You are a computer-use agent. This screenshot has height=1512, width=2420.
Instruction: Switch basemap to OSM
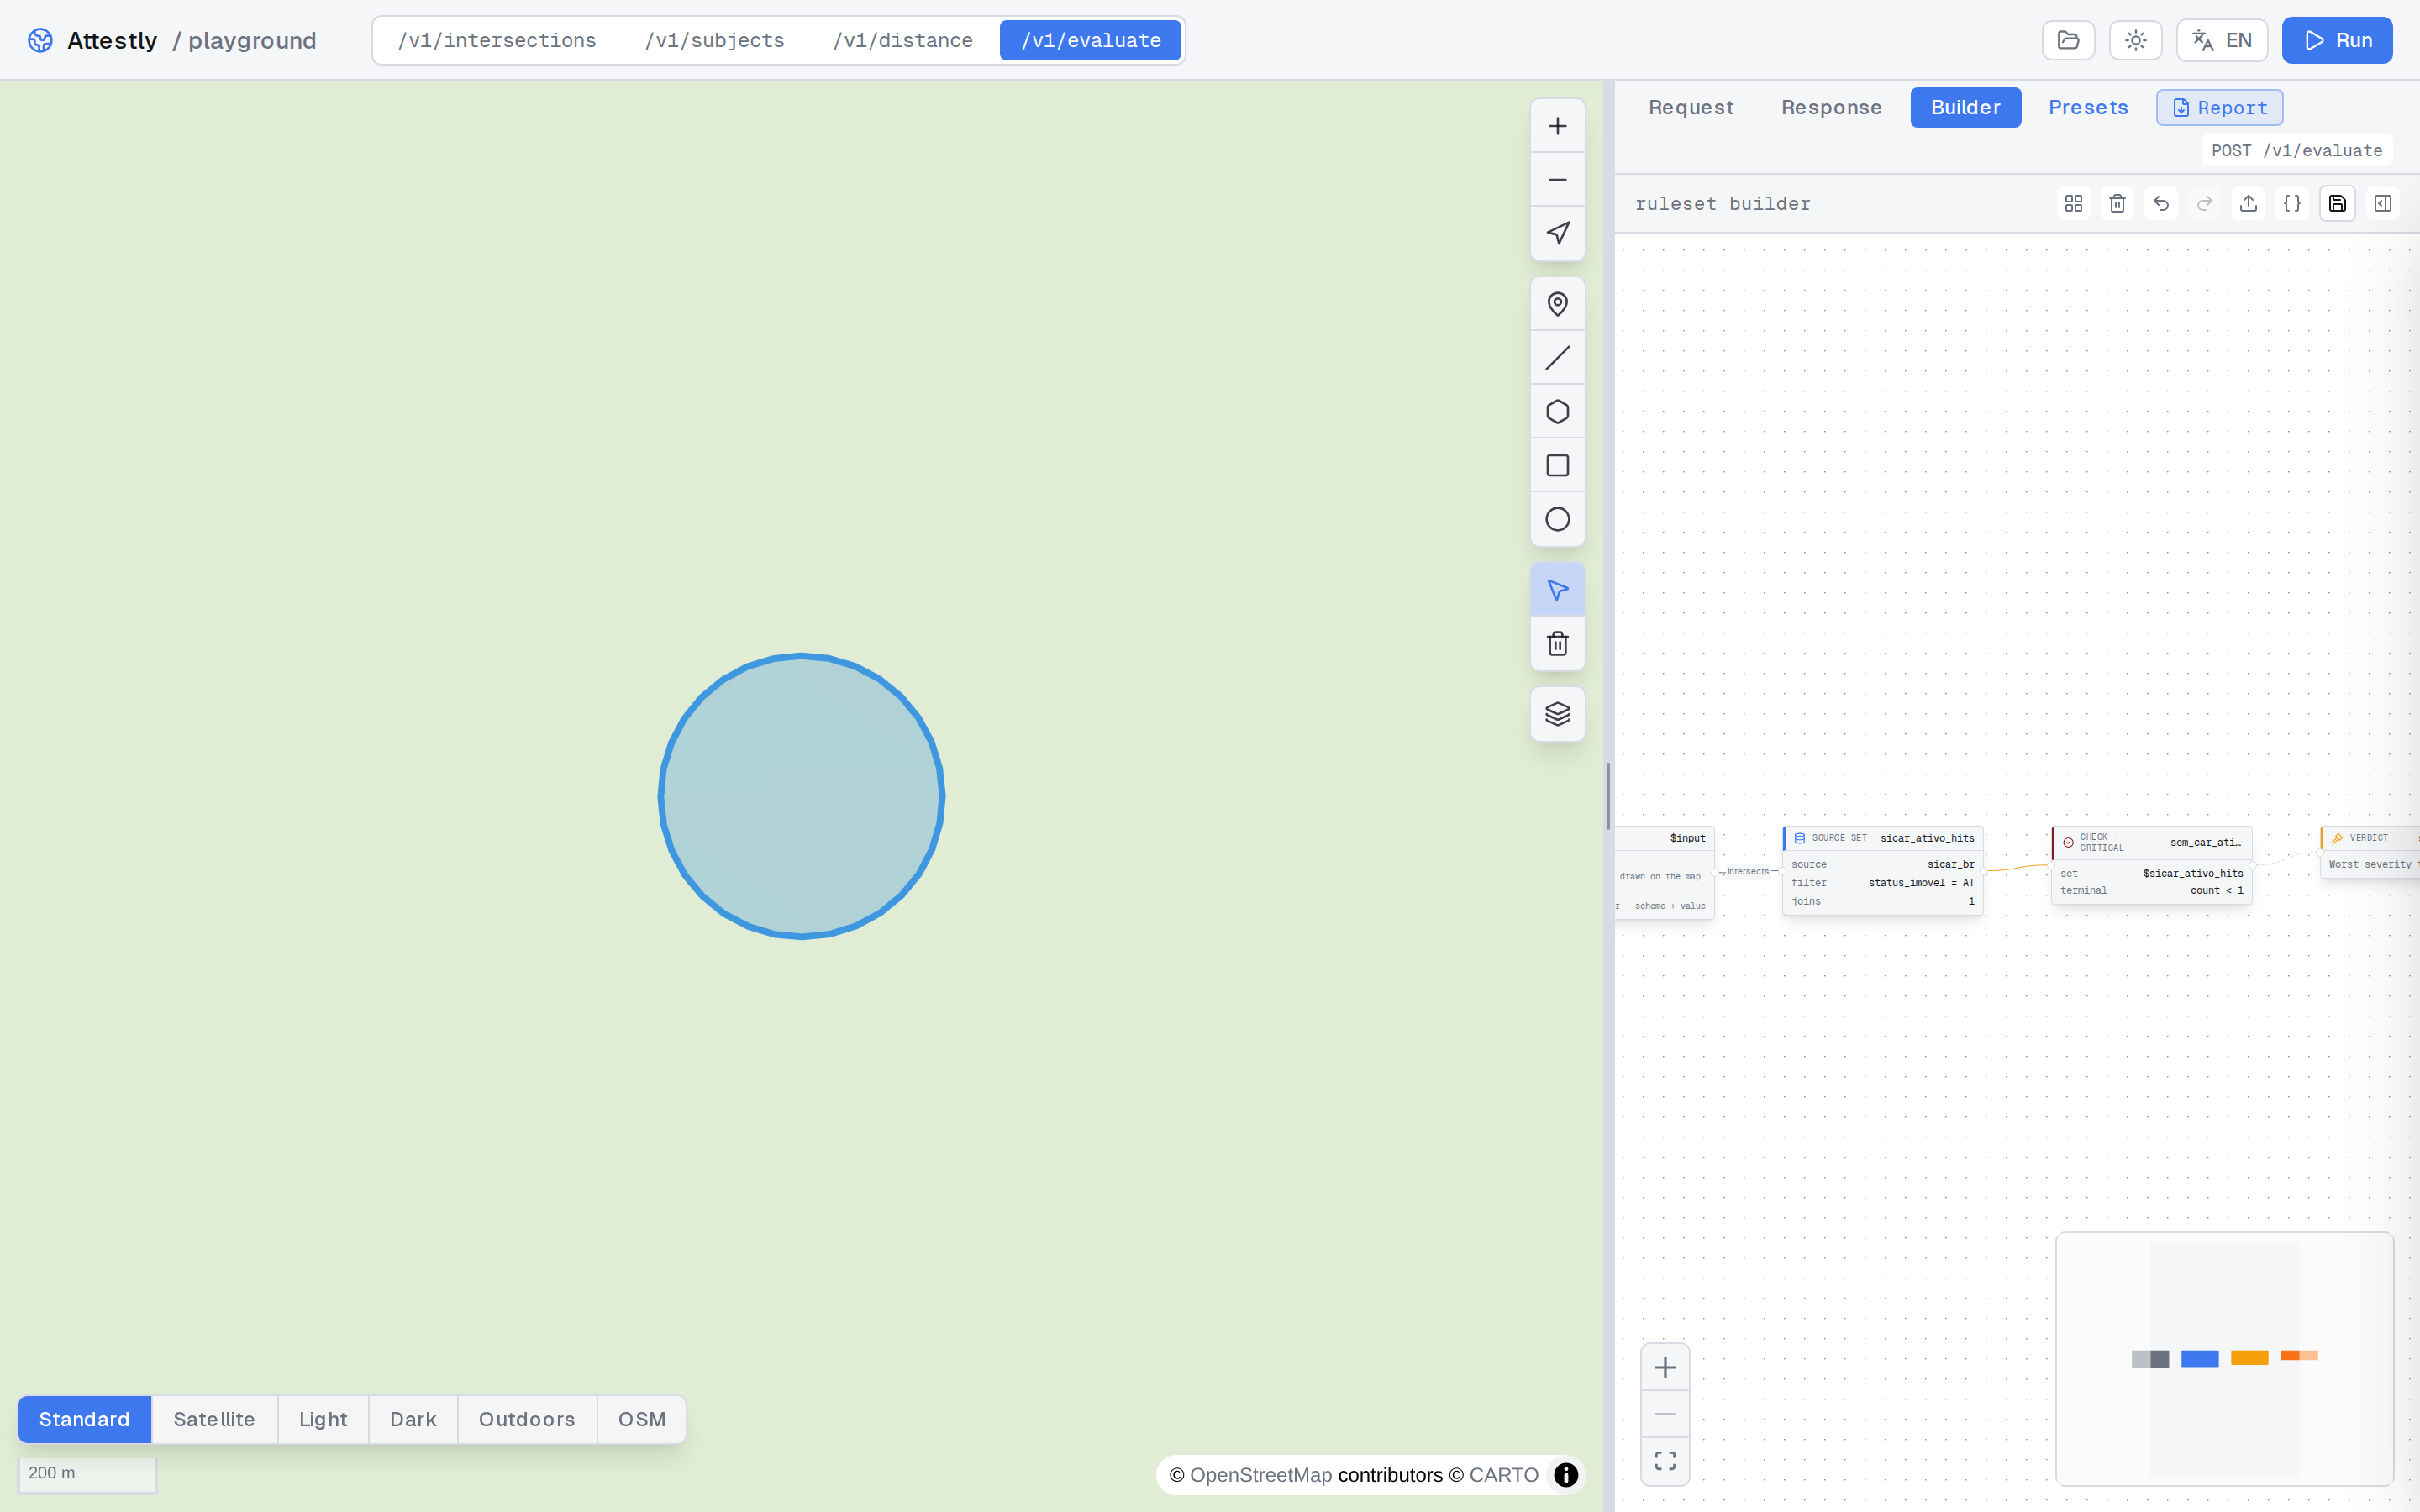pos(642,1419)
